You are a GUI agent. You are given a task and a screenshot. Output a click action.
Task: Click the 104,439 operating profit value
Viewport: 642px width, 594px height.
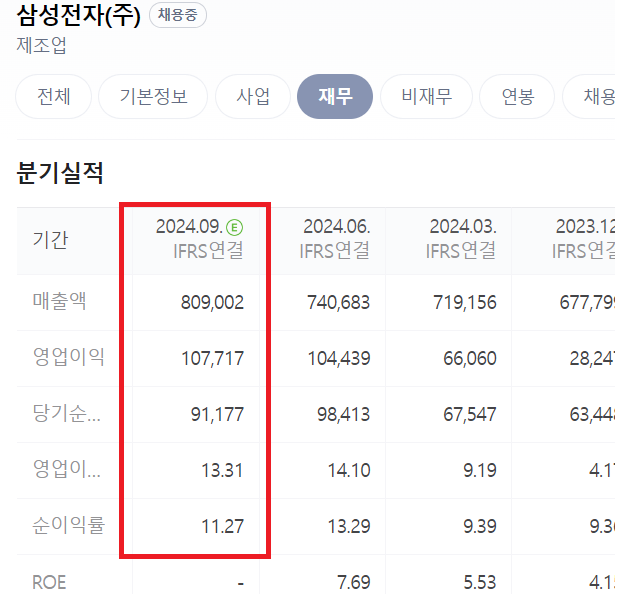click(x=339, y=359)
